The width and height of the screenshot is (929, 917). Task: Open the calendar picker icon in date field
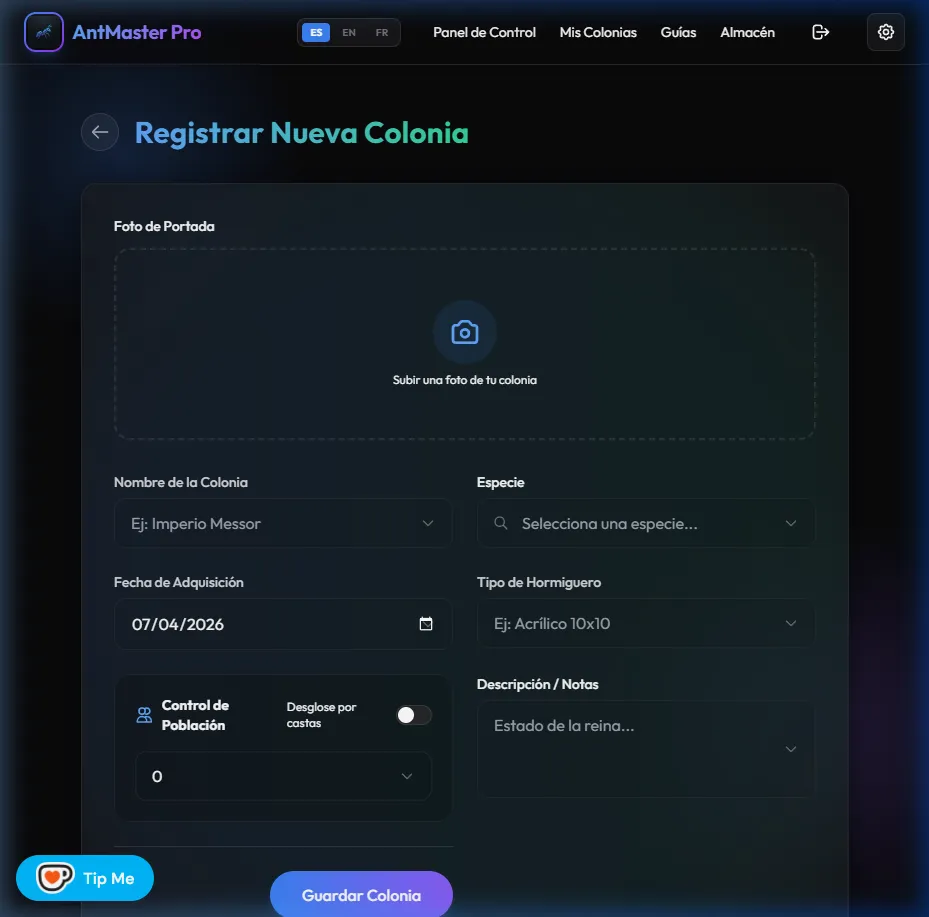coord(426,624)
